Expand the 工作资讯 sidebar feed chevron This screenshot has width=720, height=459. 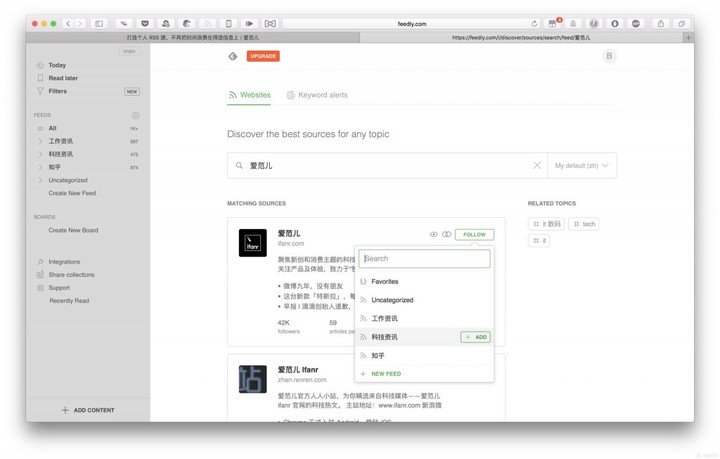pos(40,141)
